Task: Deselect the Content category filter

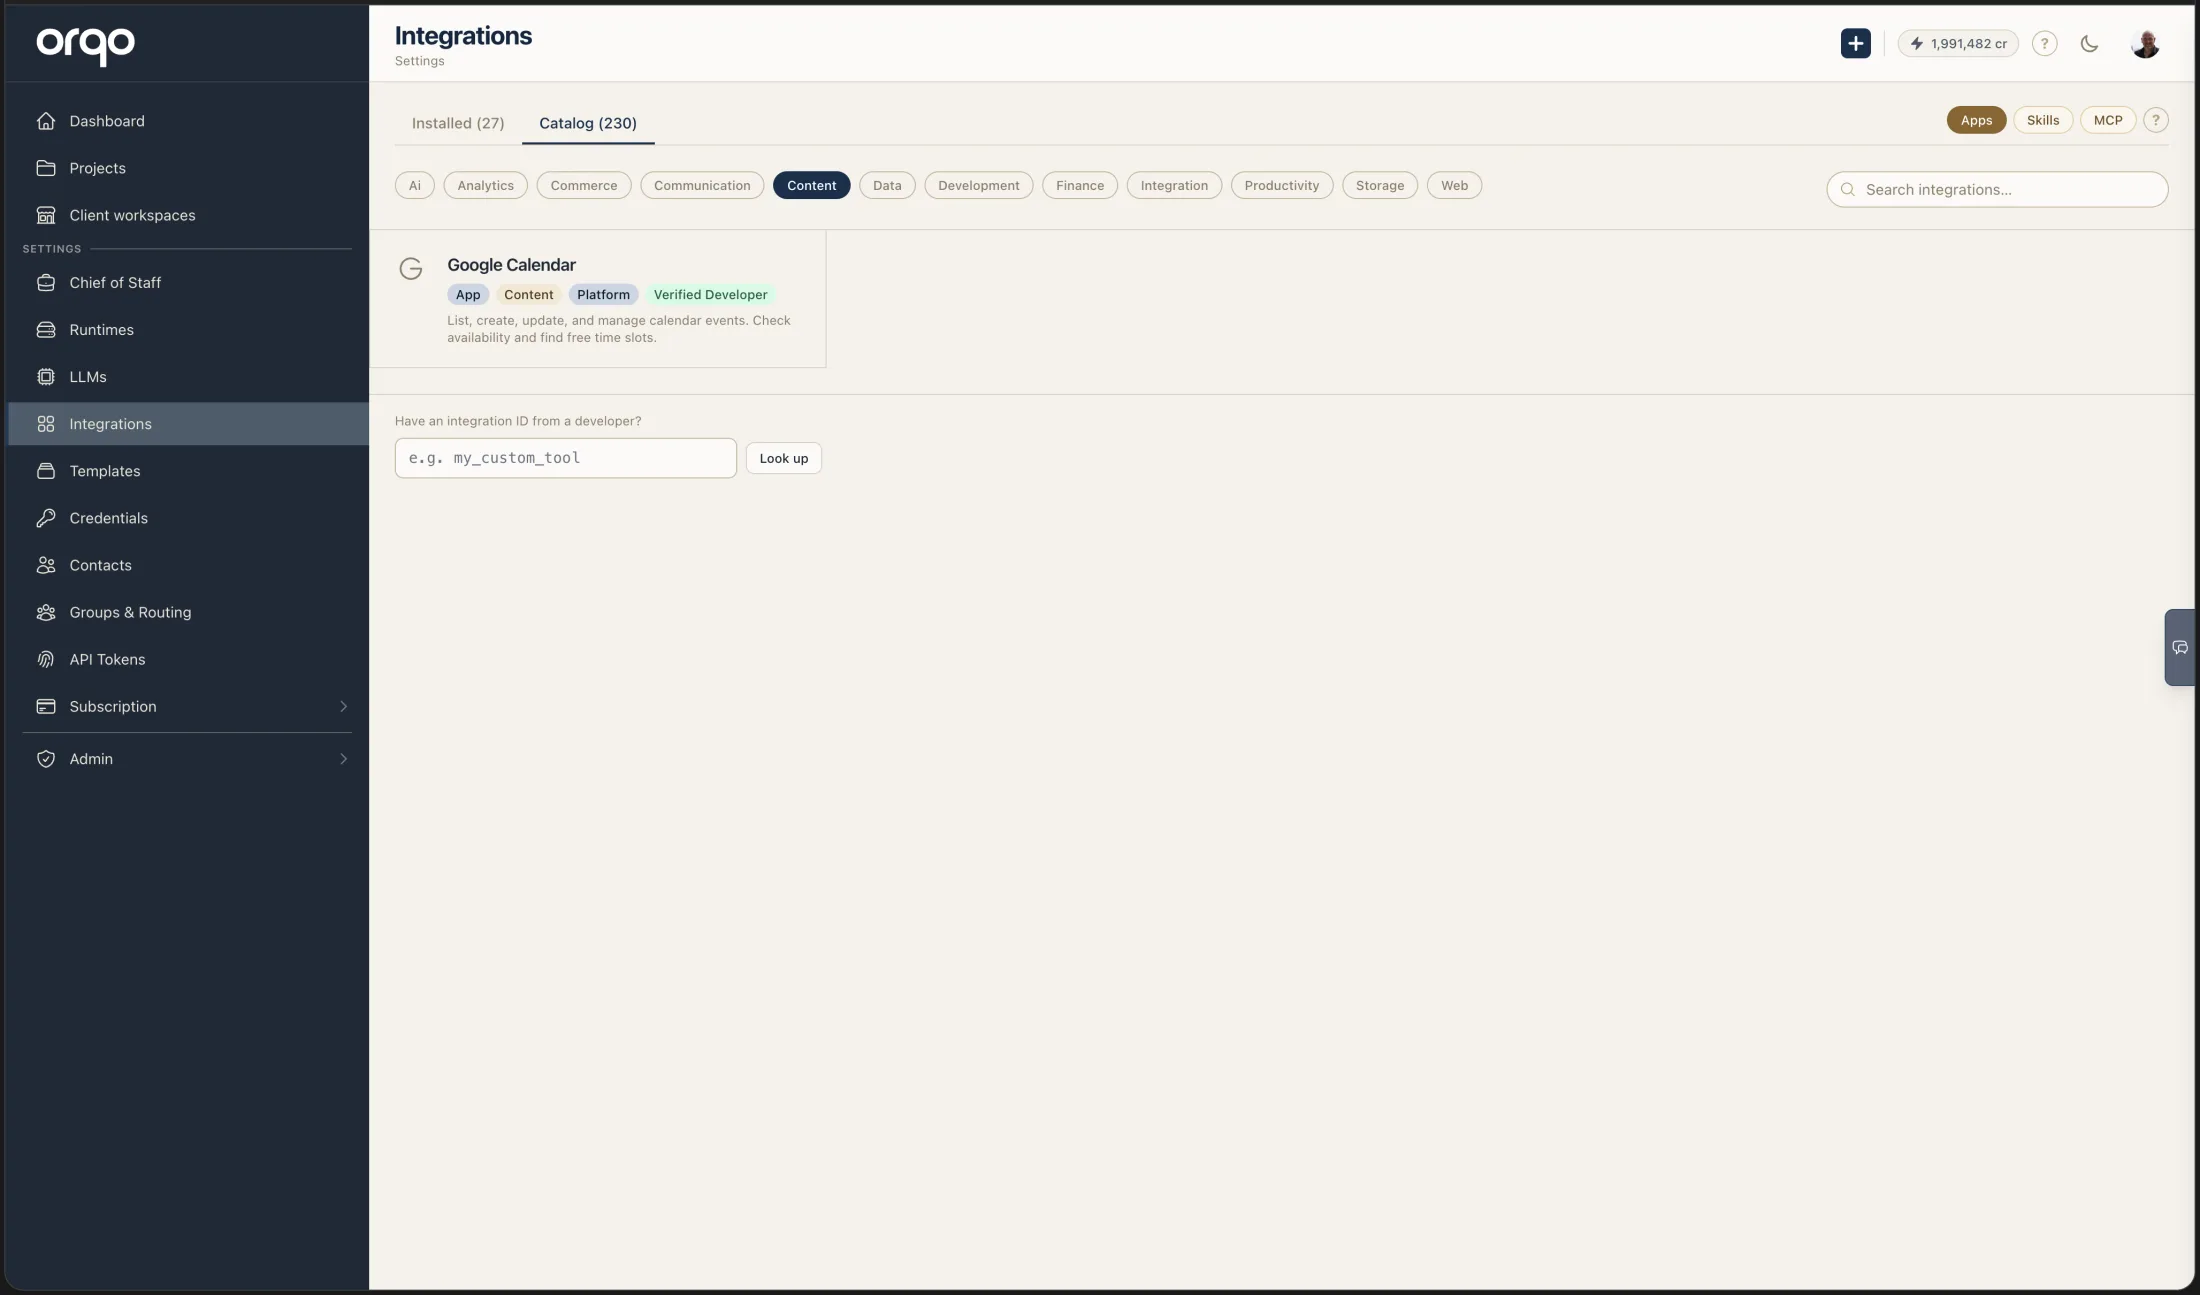Action: [811, 185]
